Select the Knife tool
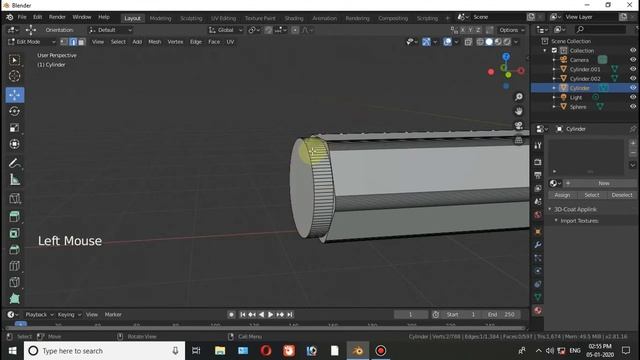 (14, 282)
